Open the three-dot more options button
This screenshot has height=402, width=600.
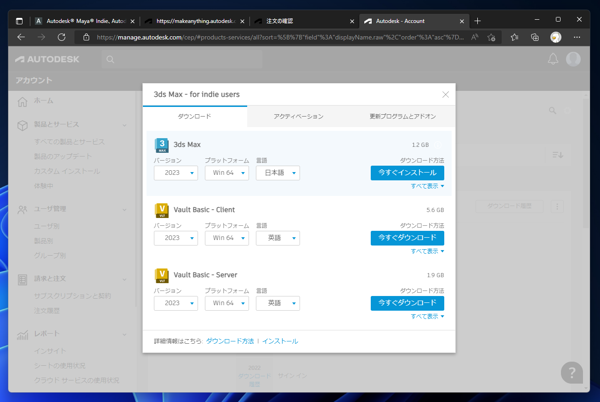(557, 207)
